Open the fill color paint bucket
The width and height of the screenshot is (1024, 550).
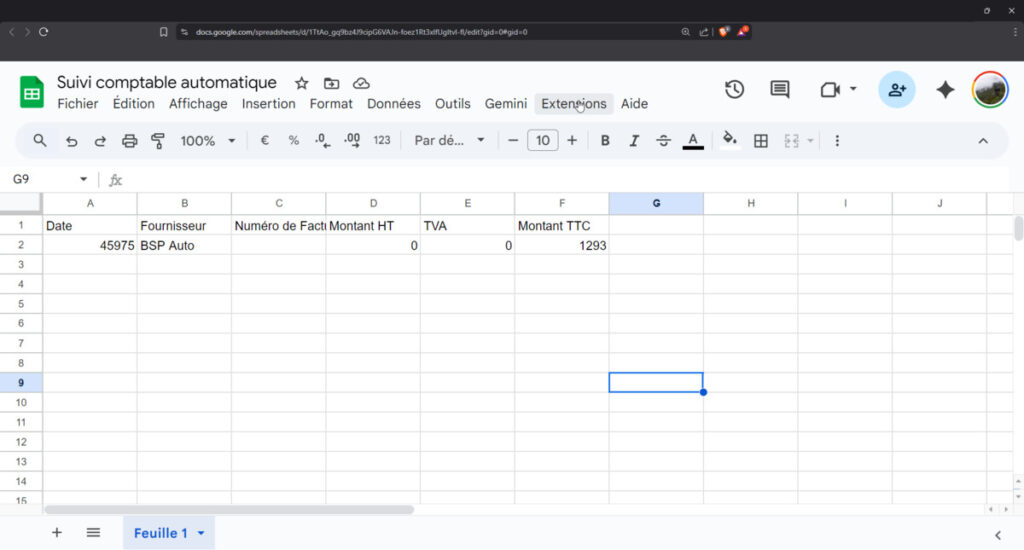point(730,141)
